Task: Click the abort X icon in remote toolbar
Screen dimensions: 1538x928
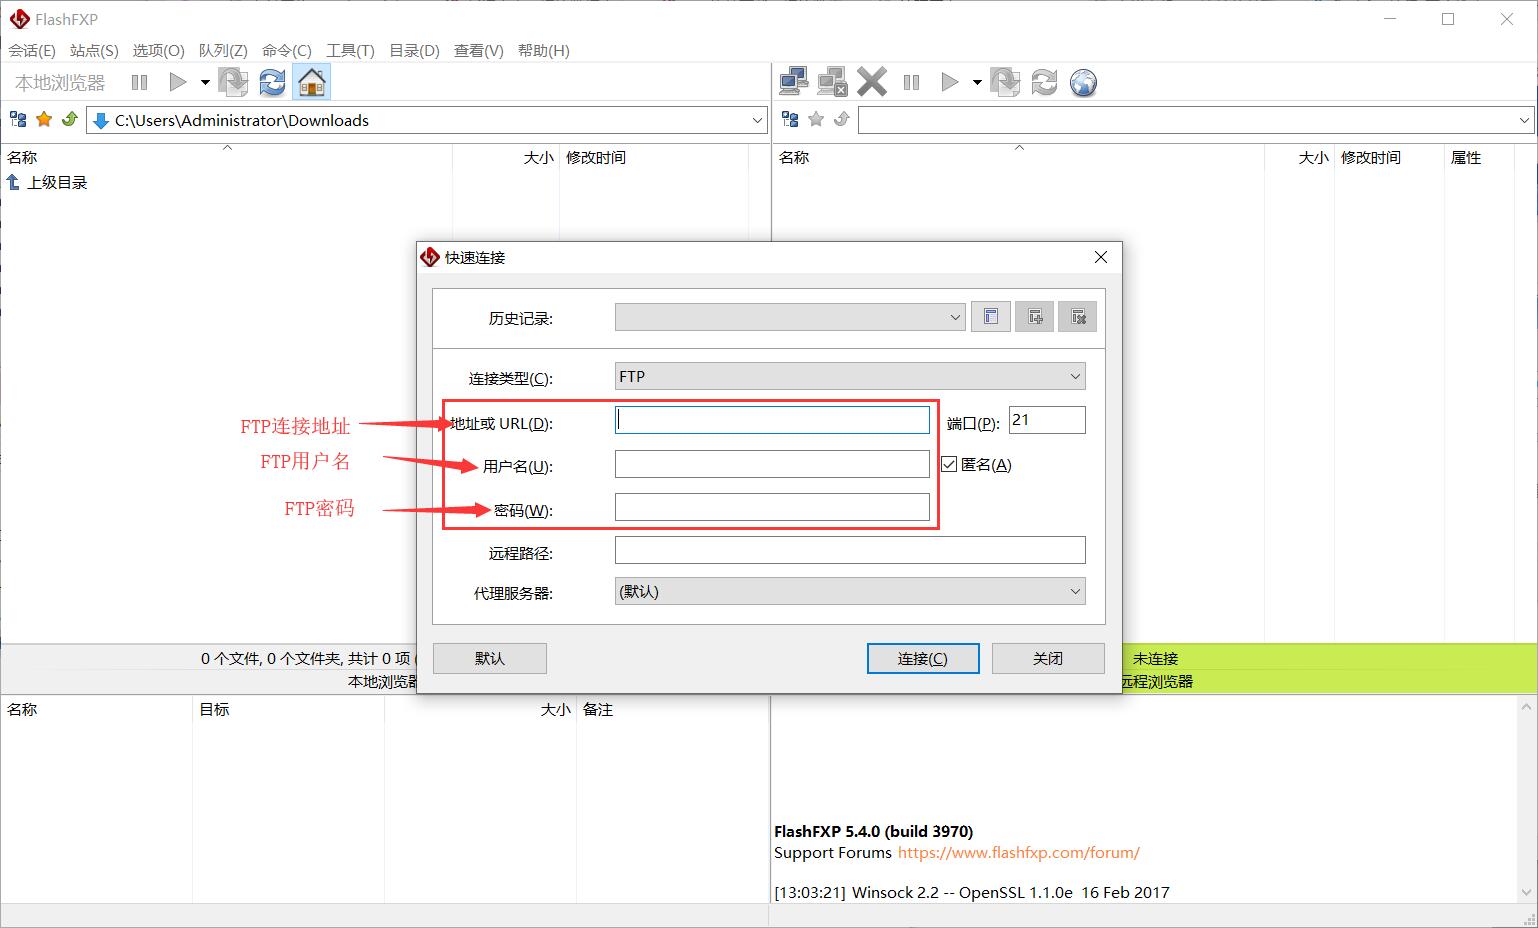Action: [872, 82]
